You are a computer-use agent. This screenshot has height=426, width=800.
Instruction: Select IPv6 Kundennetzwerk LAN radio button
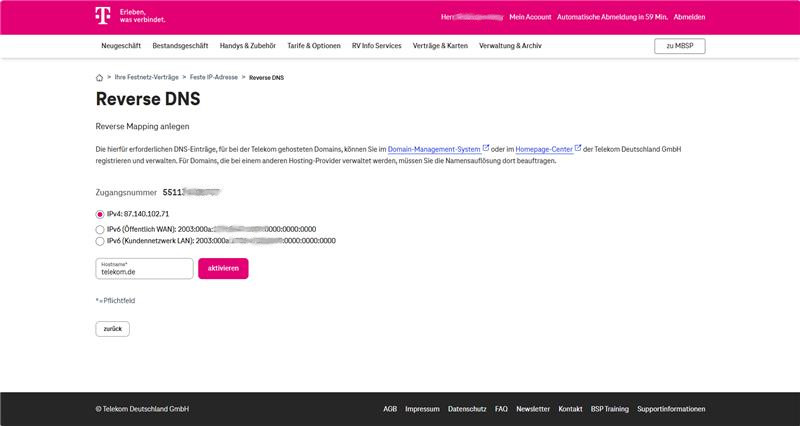[100, 241]
